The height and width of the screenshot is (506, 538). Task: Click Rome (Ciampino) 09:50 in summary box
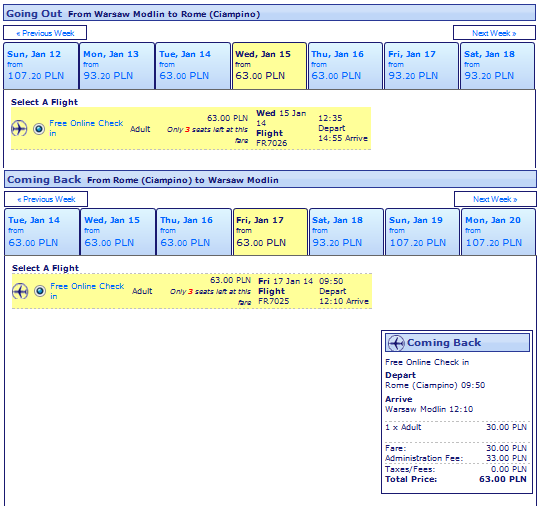click(435, 385)
